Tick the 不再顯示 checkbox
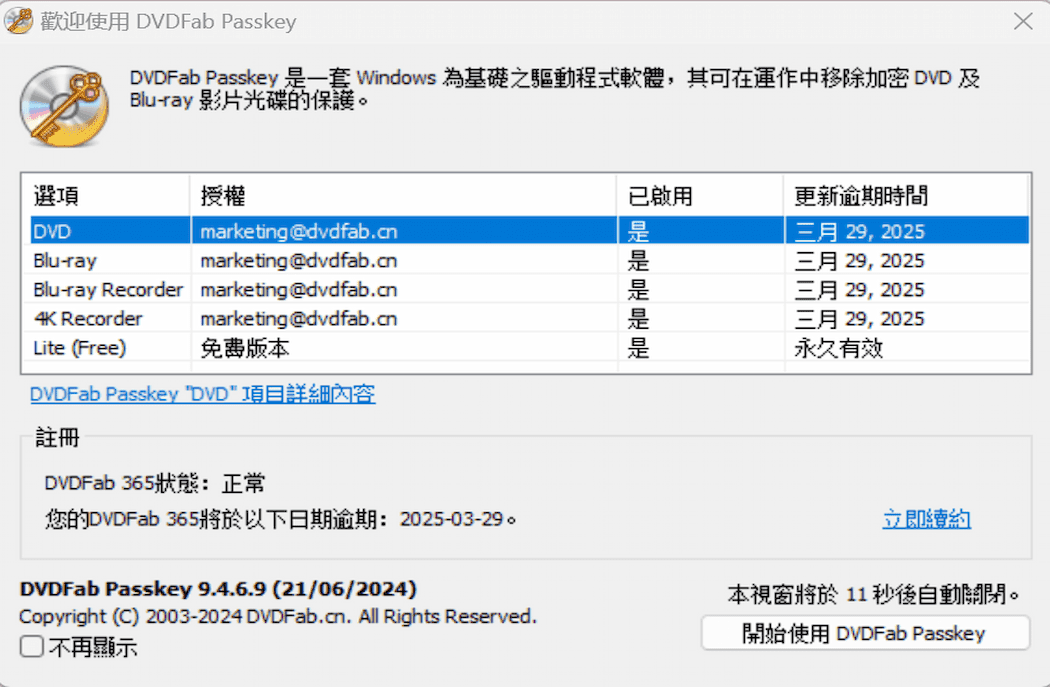 (x=31, y=647)
